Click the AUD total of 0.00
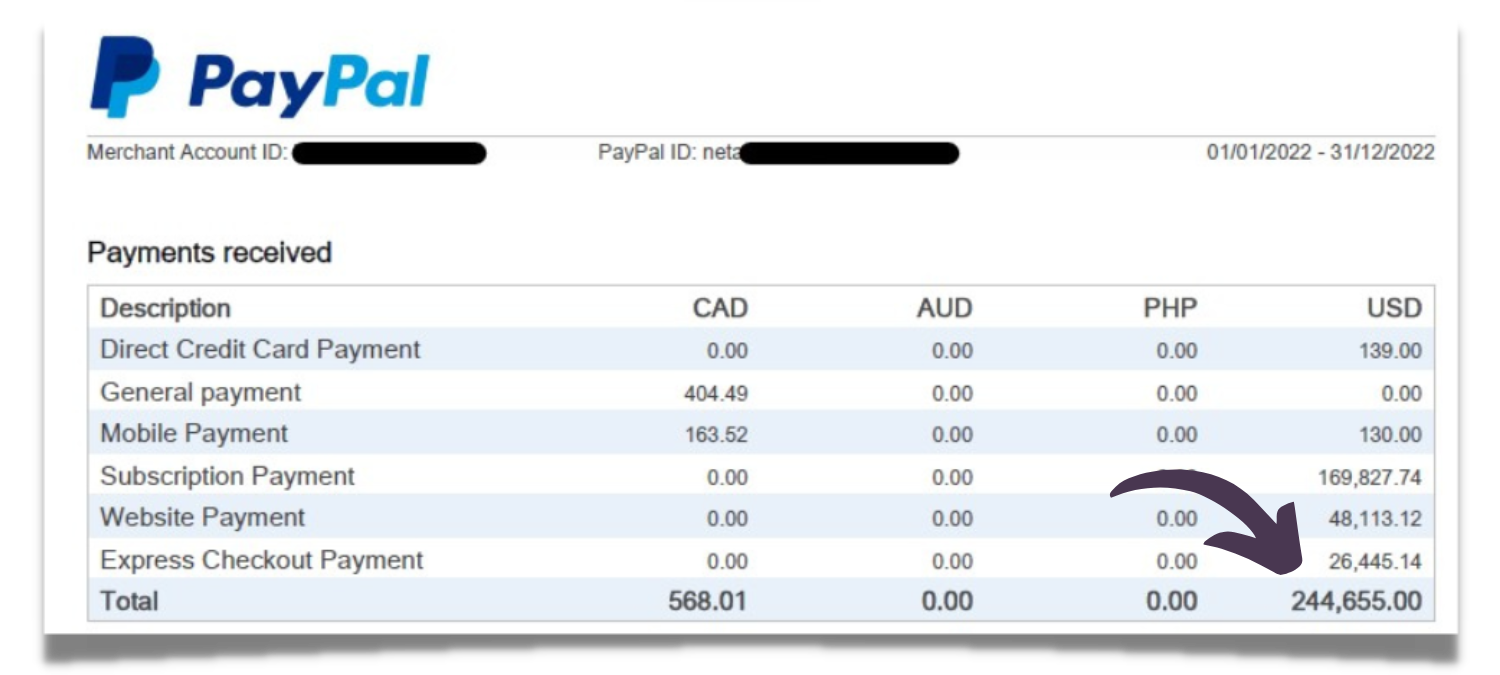The width and height of the screenshot is (1500, 675). click(x=946, y=602)
